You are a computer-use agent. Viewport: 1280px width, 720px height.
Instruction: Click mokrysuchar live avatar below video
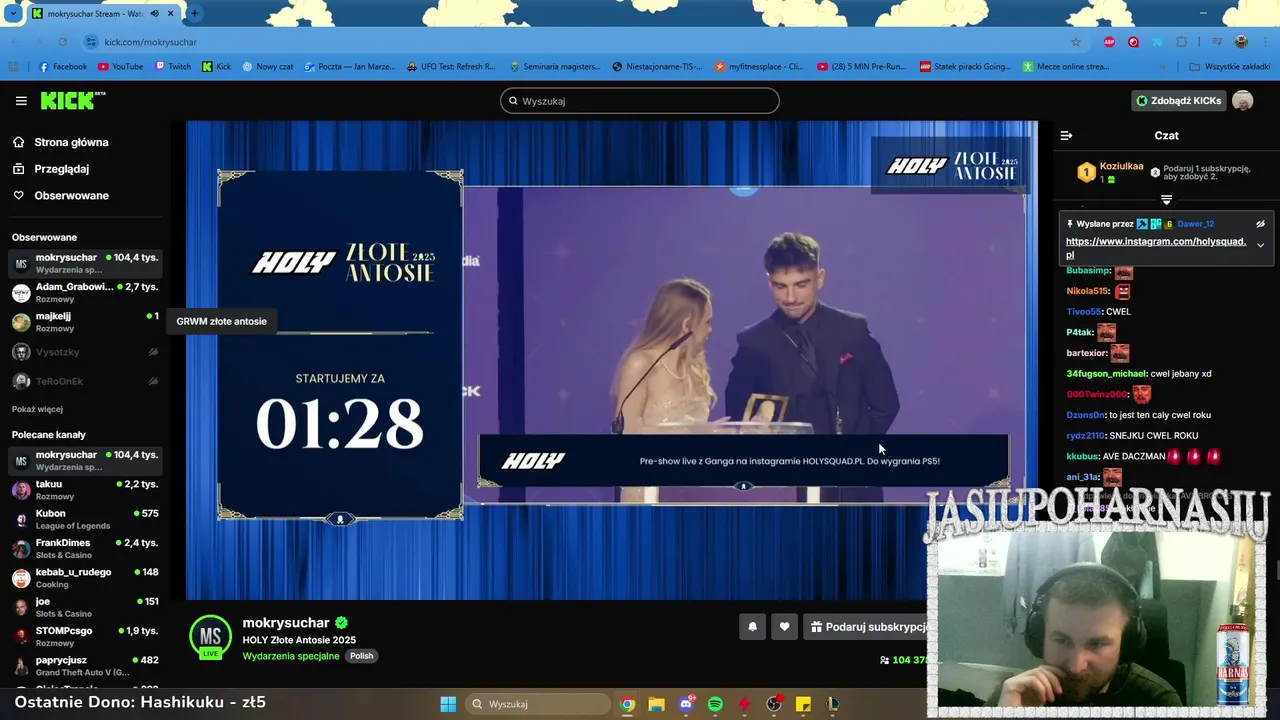pos(210,638)
